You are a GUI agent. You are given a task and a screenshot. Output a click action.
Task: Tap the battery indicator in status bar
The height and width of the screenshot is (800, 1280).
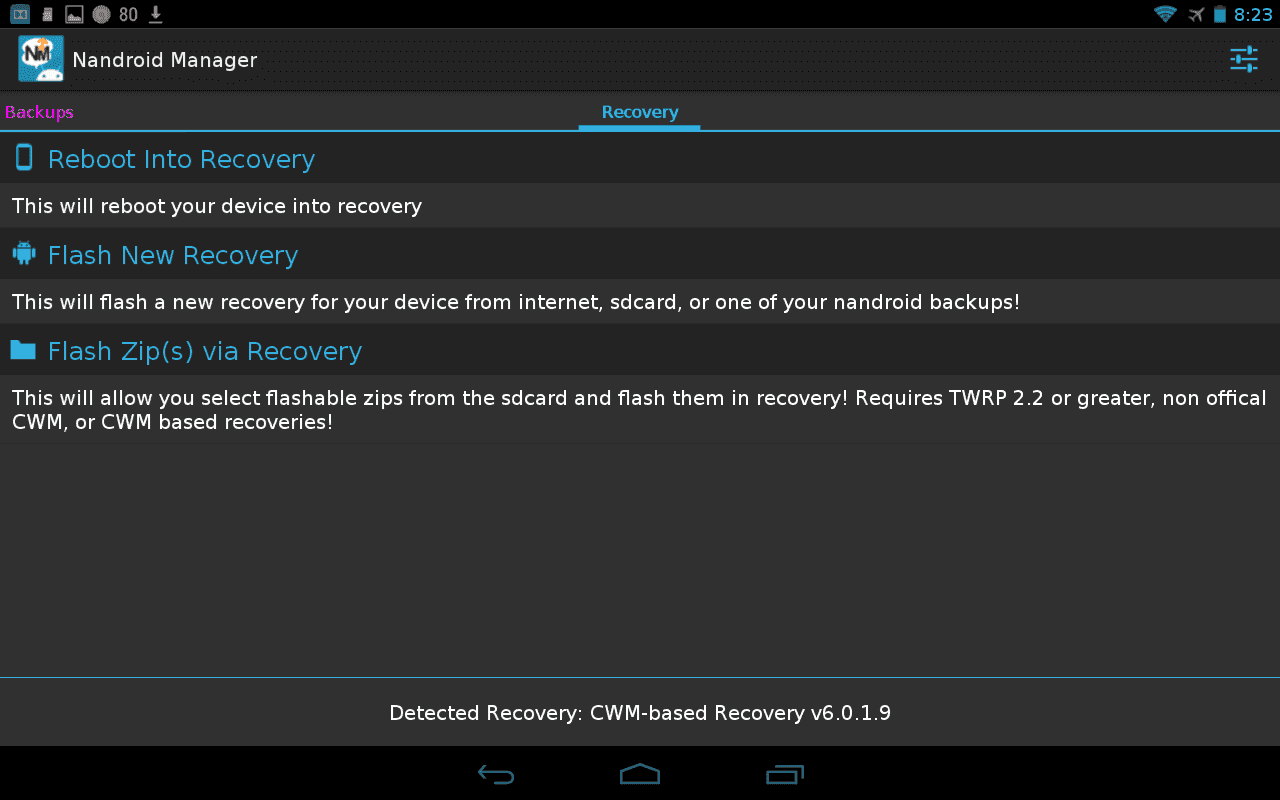click(1220, 14)
